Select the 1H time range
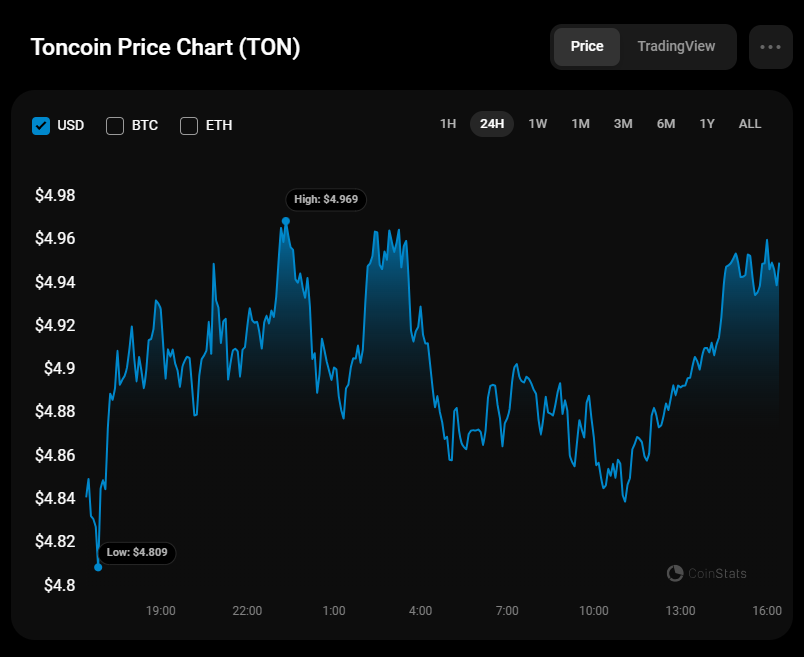Image resolution: width=804 pixels, height=657 pixels. pos(448,124)
